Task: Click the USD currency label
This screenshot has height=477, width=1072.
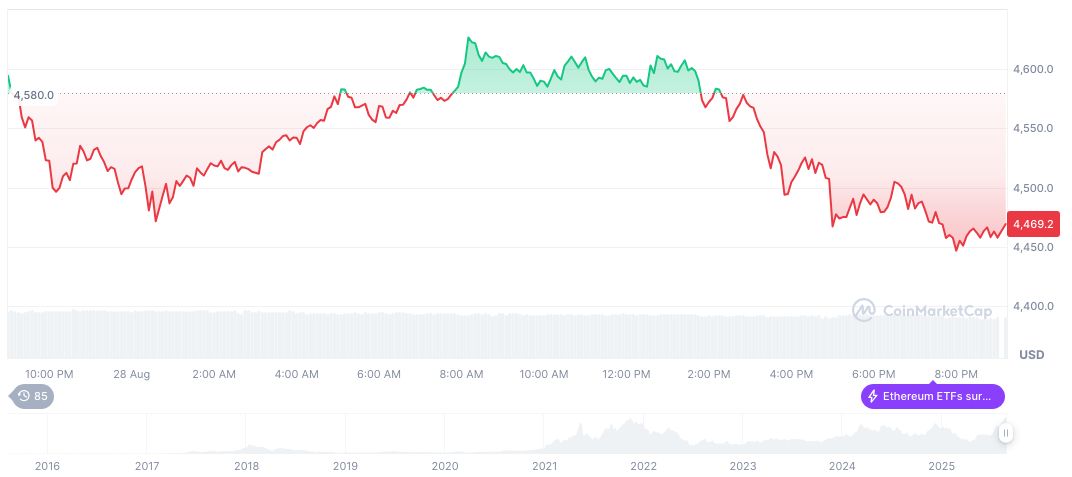Action: click(1031, 355)
